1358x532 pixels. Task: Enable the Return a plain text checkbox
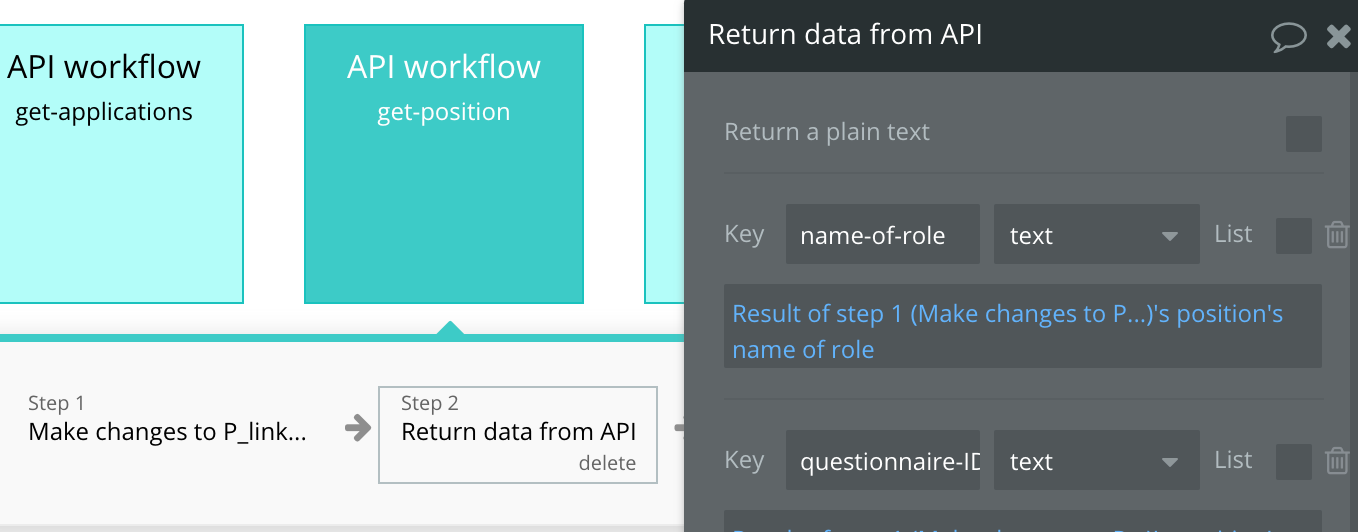pyautogui.click(x=1303, y=133)
